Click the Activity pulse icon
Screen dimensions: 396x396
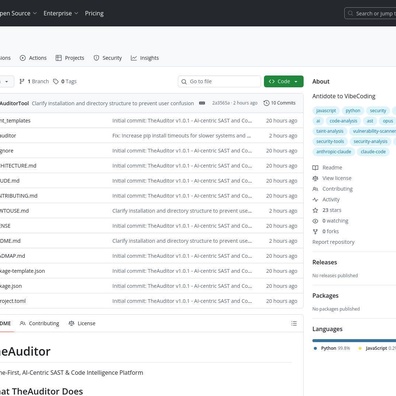tap(315, 199)
